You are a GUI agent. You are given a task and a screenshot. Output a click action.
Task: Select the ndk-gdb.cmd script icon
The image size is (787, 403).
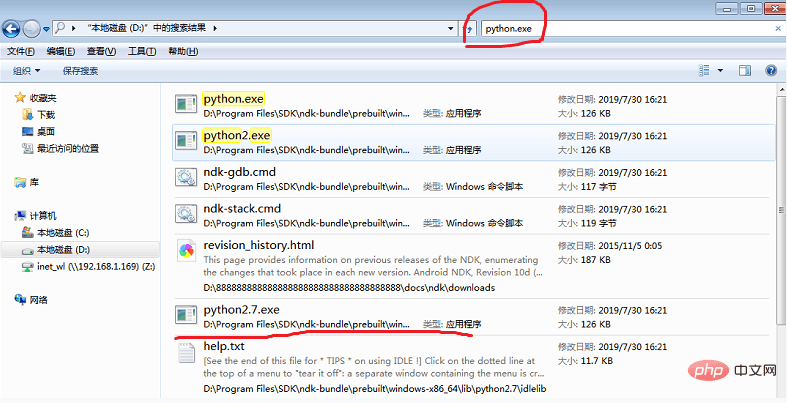click(186, 177)
